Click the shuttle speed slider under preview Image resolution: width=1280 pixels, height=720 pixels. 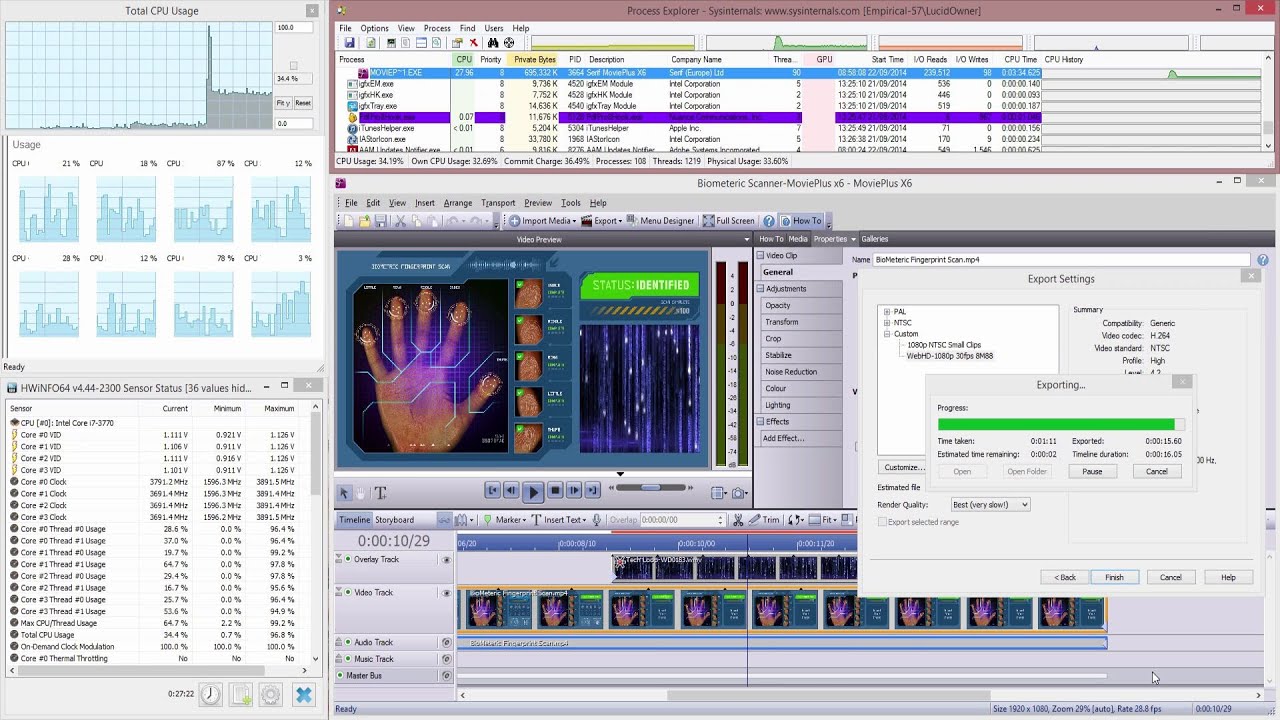tap(651, 488)
